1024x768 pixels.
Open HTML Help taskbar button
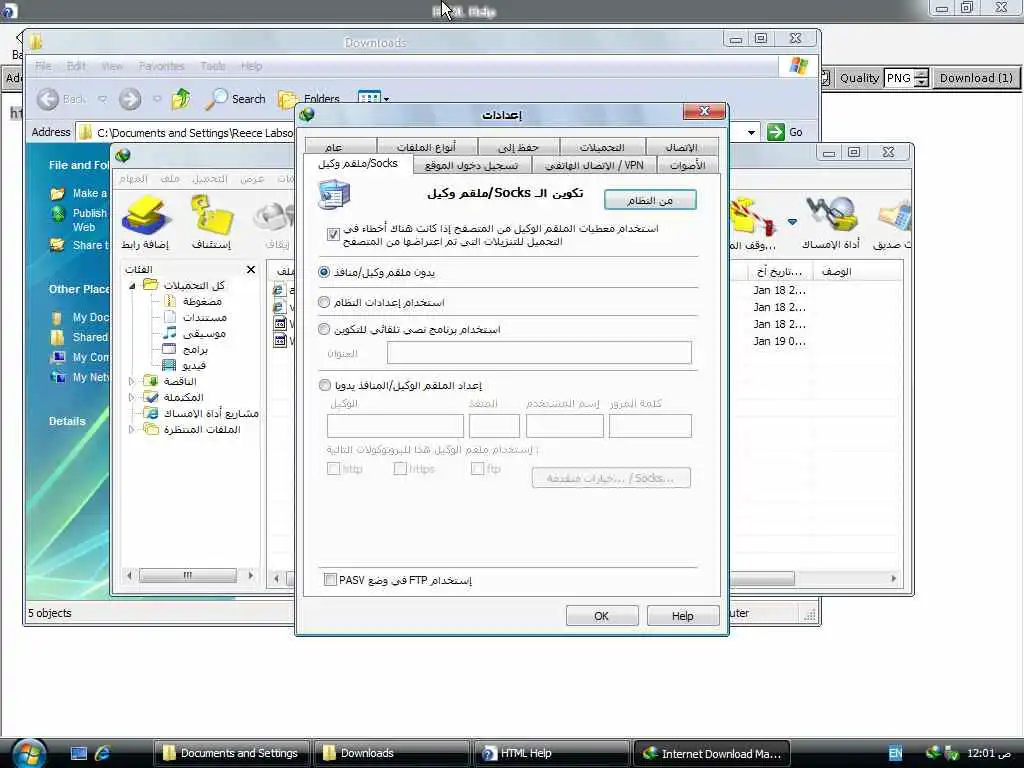551,753
